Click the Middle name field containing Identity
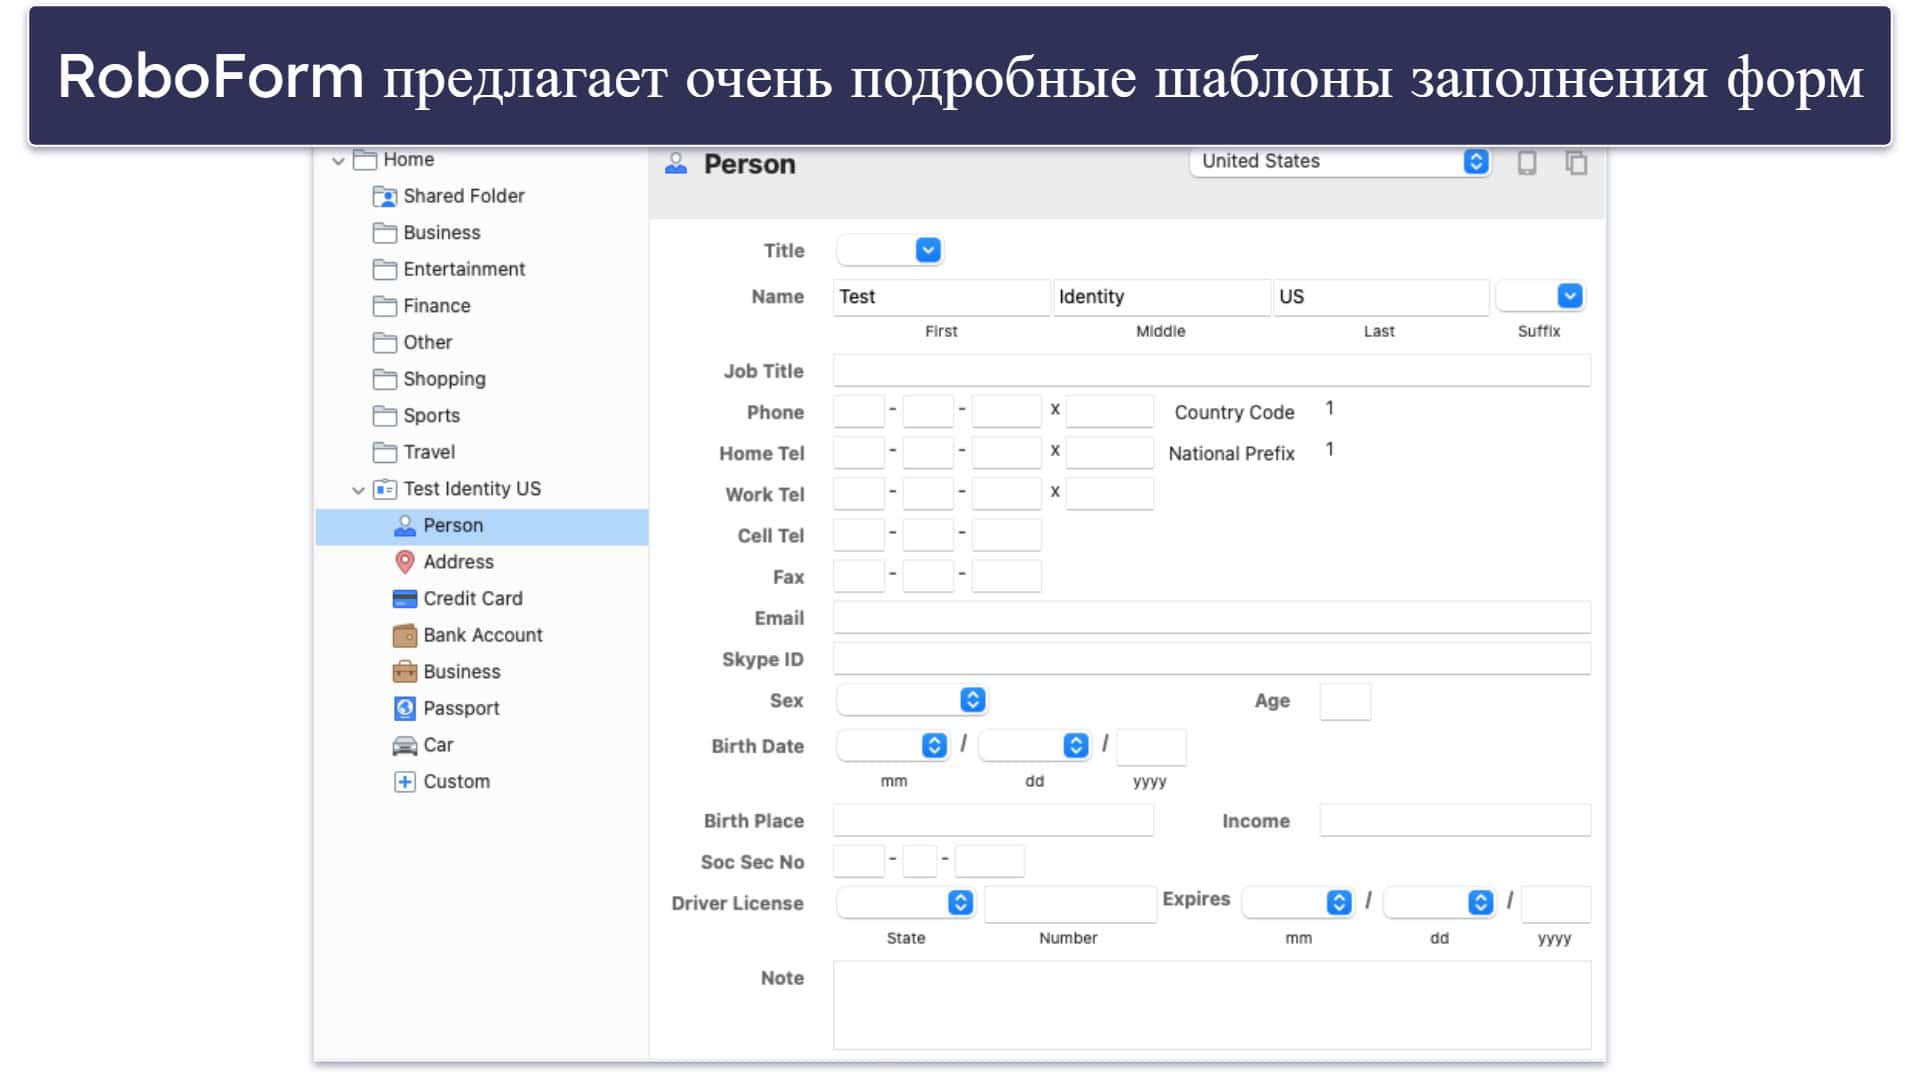Image resolution: width=1919 pixels, height=1072 pixels. tap(1161, 297)
